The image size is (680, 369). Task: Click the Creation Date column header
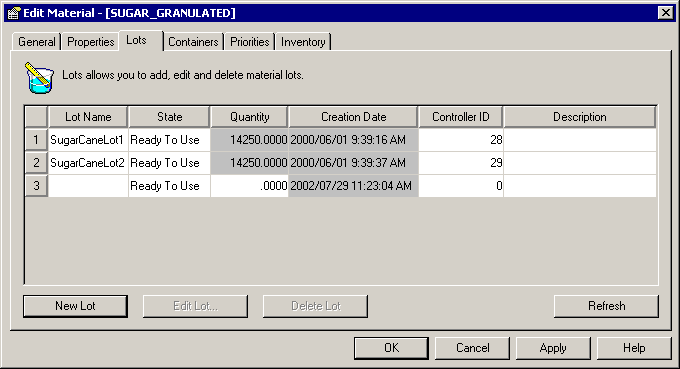353,117
